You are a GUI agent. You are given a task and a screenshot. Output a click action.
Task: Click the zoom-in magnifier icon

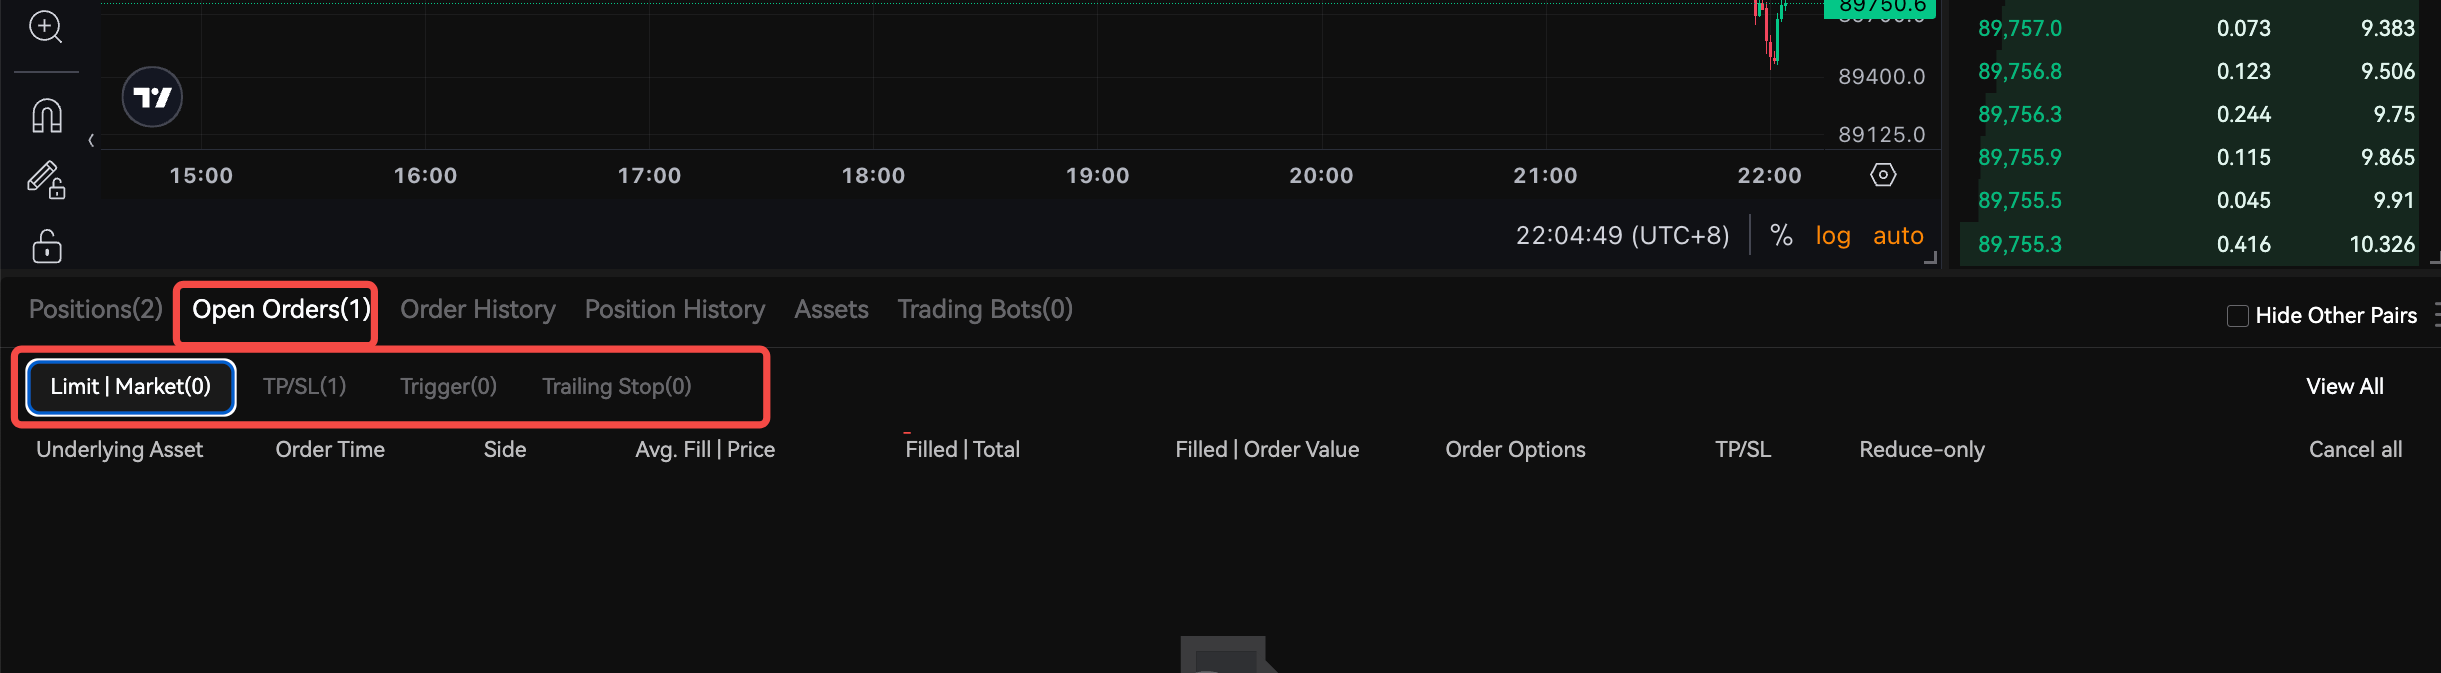(x=46, y=26)
